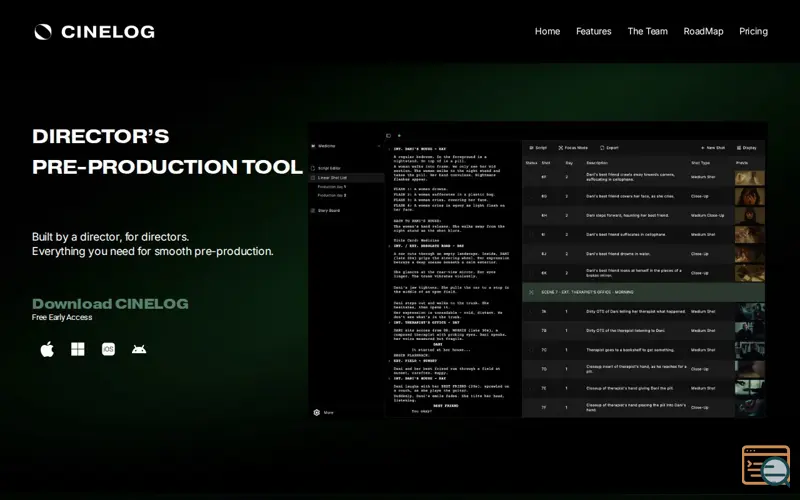Viewport: 800px width, 500px height.
Task: Open Production day 1 entry
Action: click(x=332, y=187)
